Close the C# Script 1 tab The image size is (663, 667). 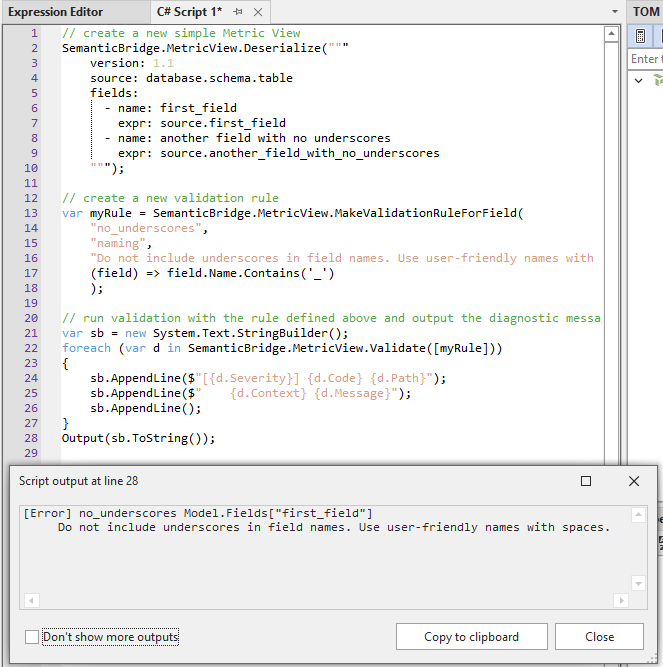tap(258, 12)
